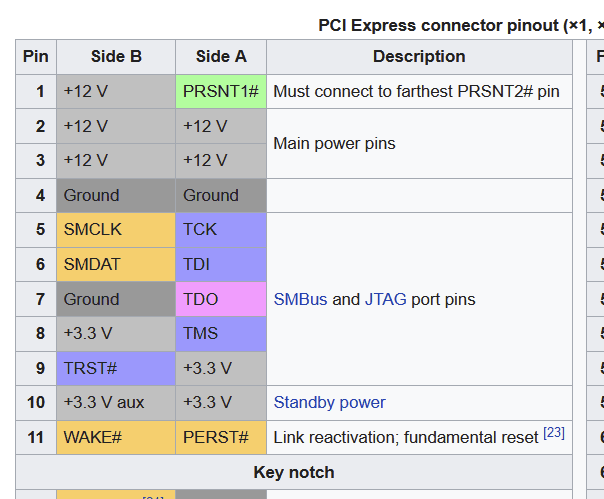Click the 'Link reactivation; fundamental reset' text
This screenshot has width=604, height=499.
click(x=406, y=438)
